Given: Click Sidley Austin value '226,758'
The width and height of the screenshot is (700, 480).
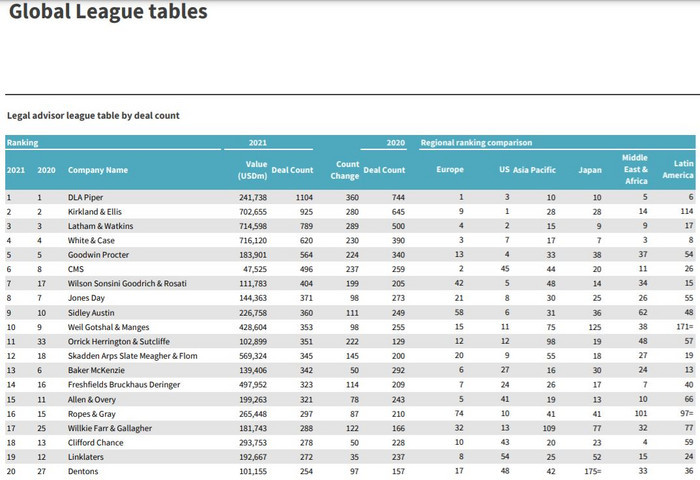Looking at the screenshot, I should [253, 313].
